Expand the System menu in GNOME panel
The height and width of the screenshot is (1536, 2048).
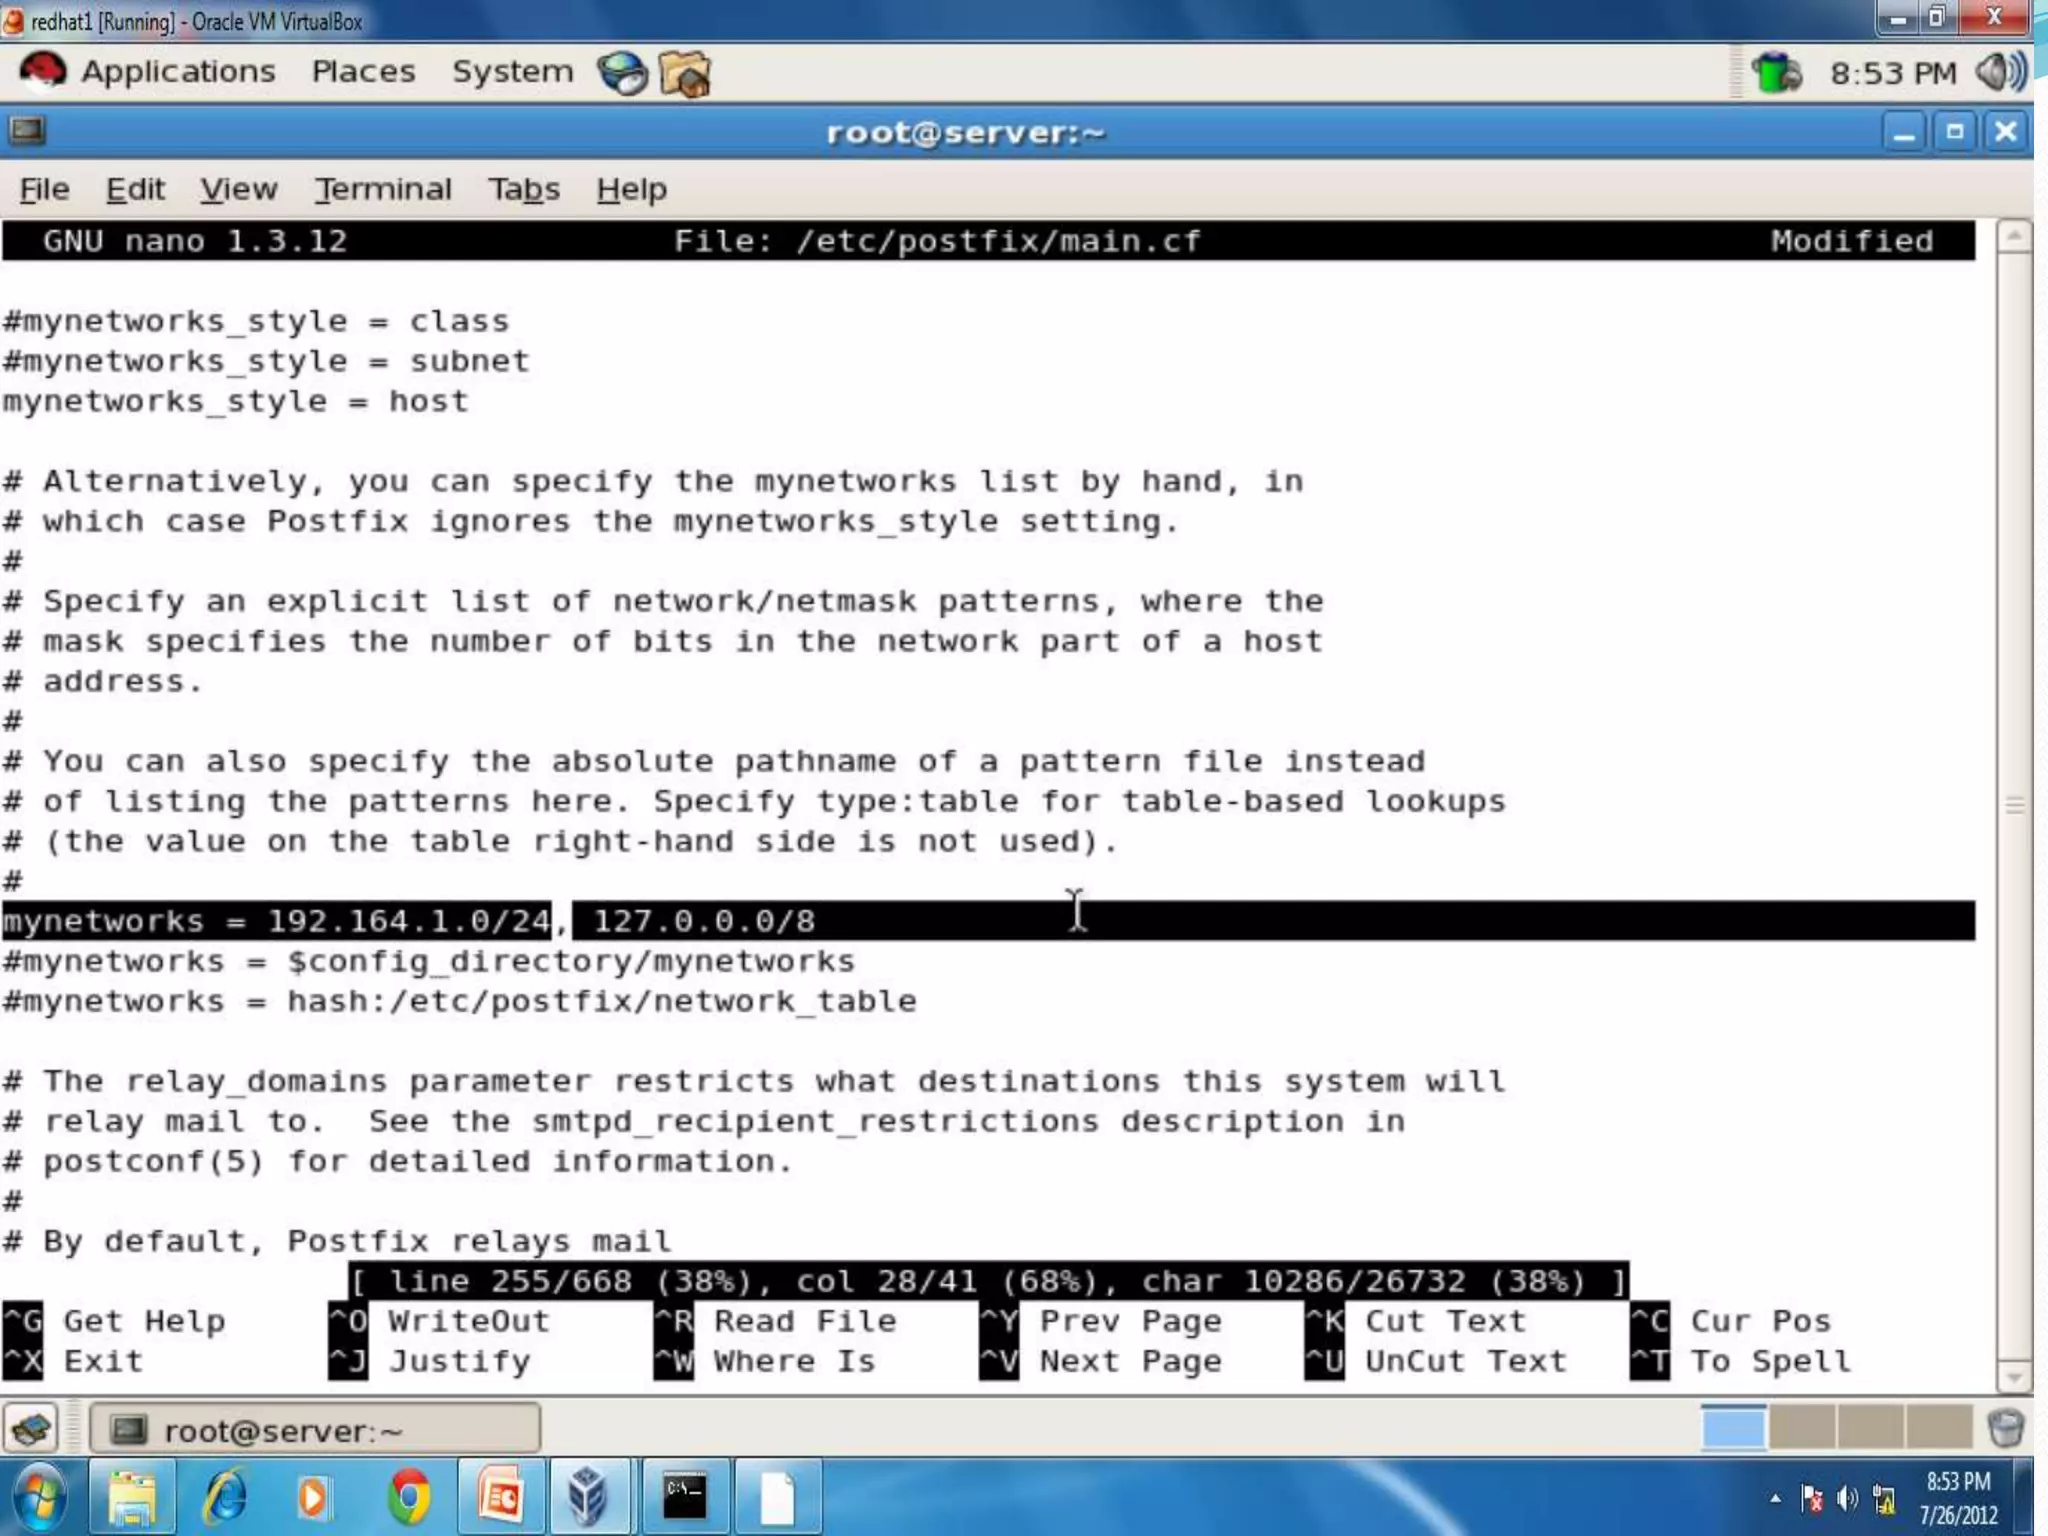point(512,72)
